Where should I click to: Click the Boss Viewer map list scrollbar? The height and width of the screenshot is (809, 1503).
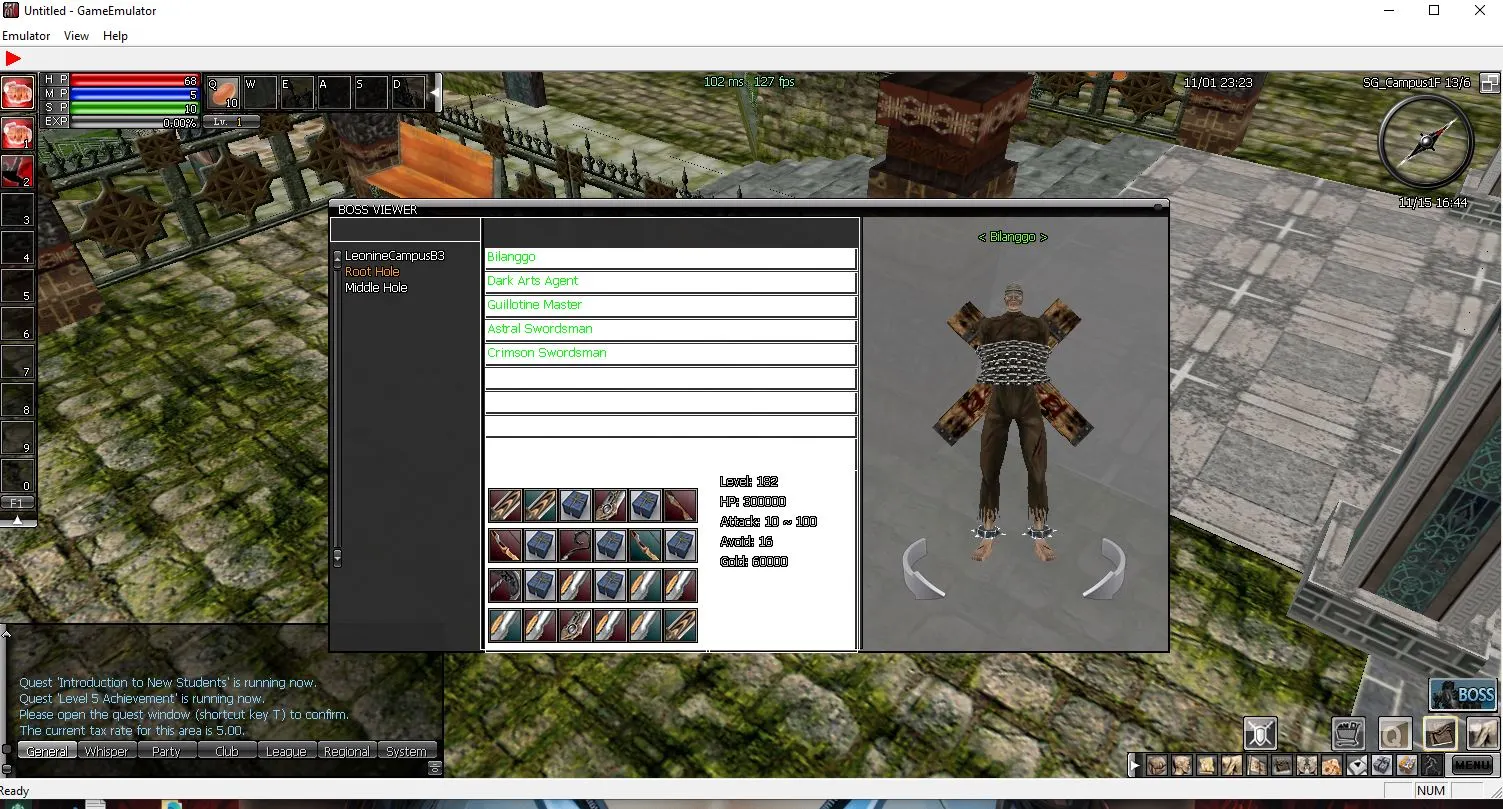(x=337, y=409)
